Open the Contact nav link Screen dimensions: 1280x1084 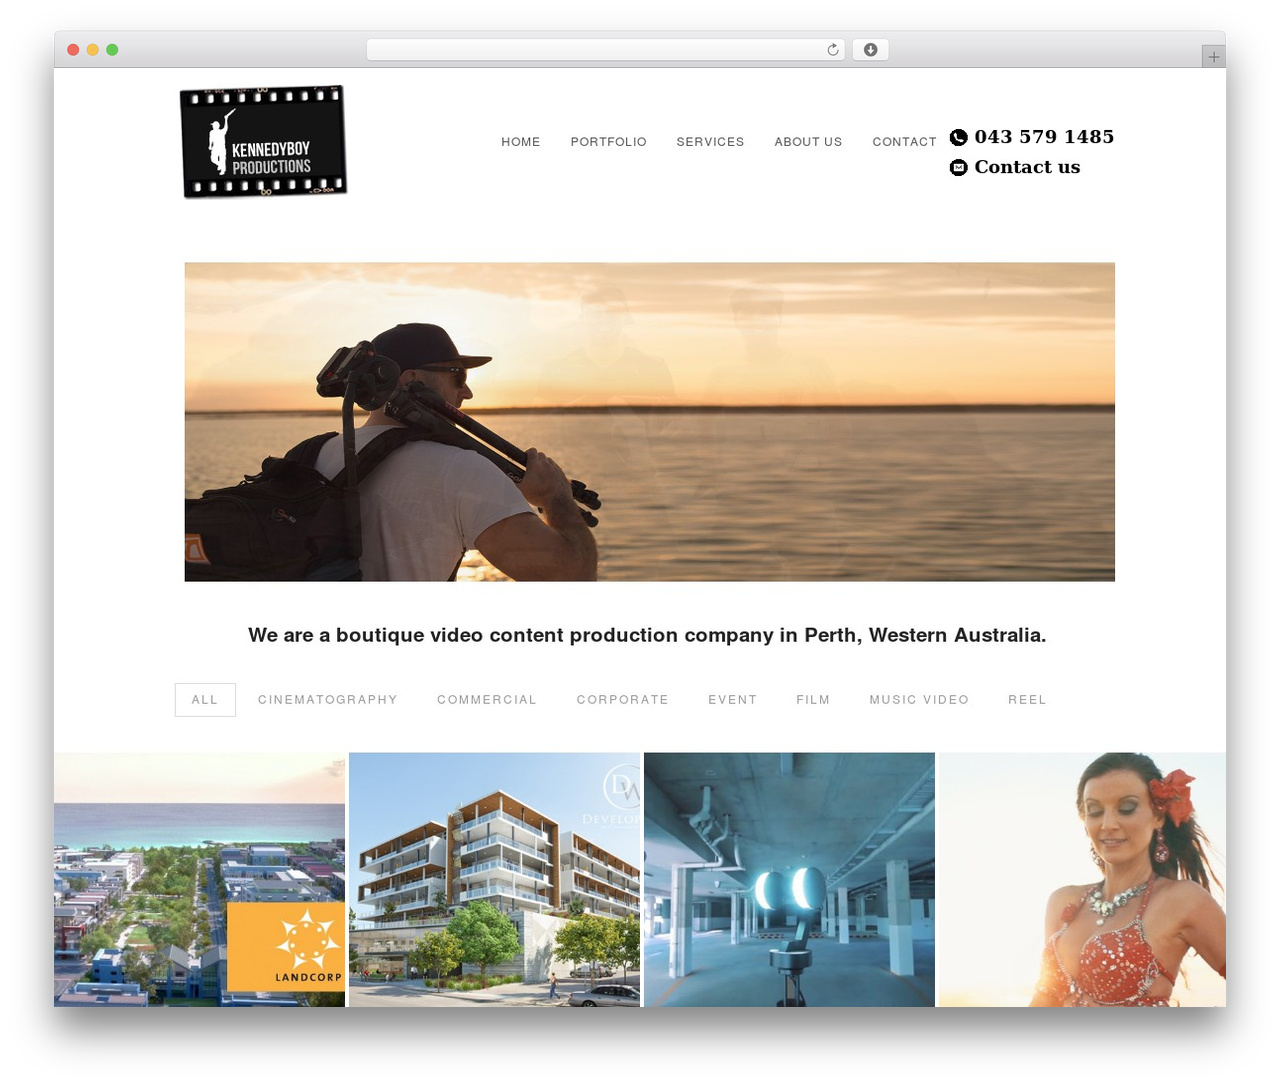coord(904,142)
